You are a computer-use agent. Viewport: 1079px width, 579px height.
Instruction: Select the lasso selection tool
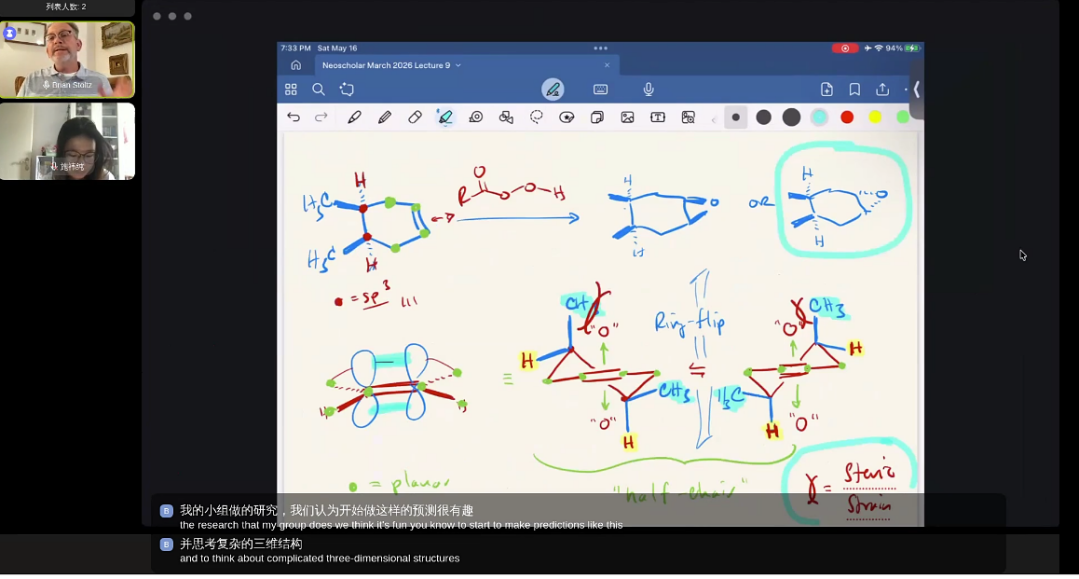(536, 118)
